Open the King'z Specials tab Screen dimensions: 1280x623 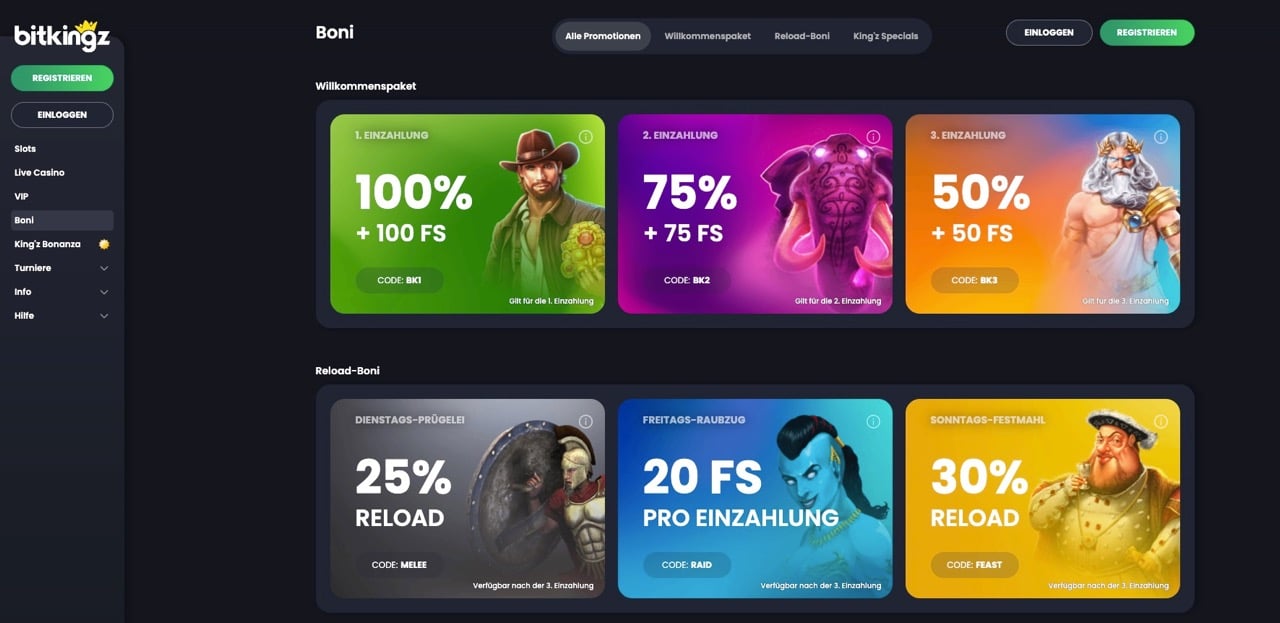pos(885,36)
